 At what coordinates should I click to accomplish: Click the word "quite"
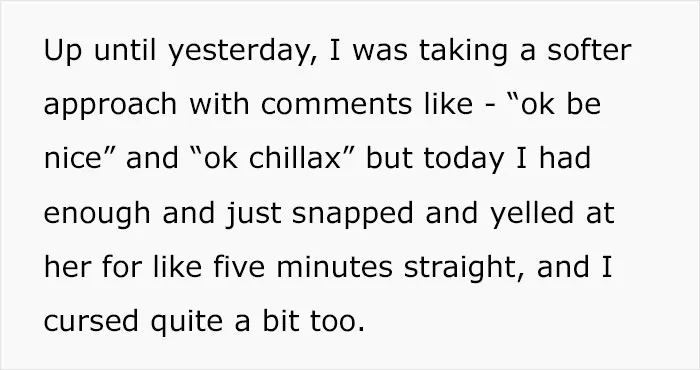[186, 323]
